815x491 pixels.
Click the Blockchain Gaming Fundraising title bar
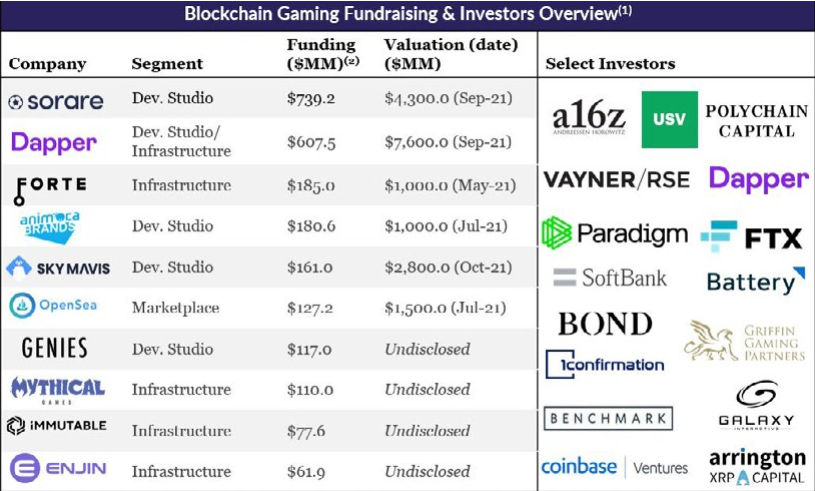[x=408, y=14]
